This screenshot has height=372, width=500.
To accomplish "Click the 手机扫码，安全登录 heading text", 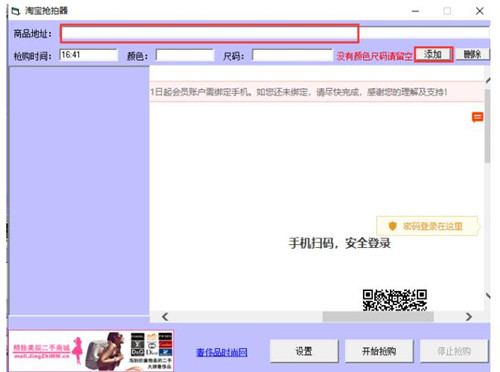I will [339, 243].
